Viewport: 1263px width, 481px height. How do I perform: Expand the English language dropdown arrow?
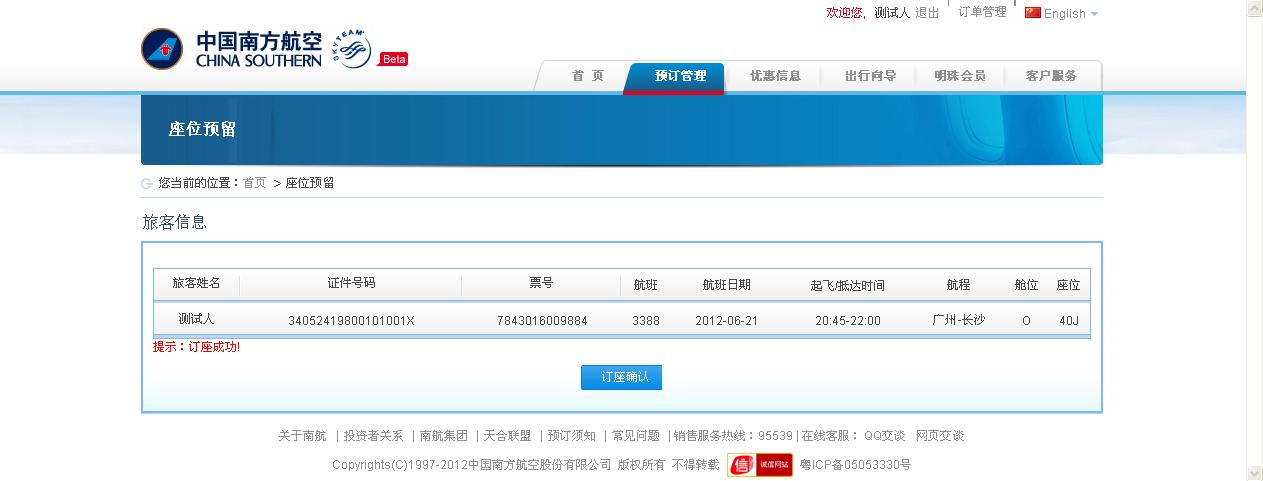pyautogui.click(x=1094, y=14)
